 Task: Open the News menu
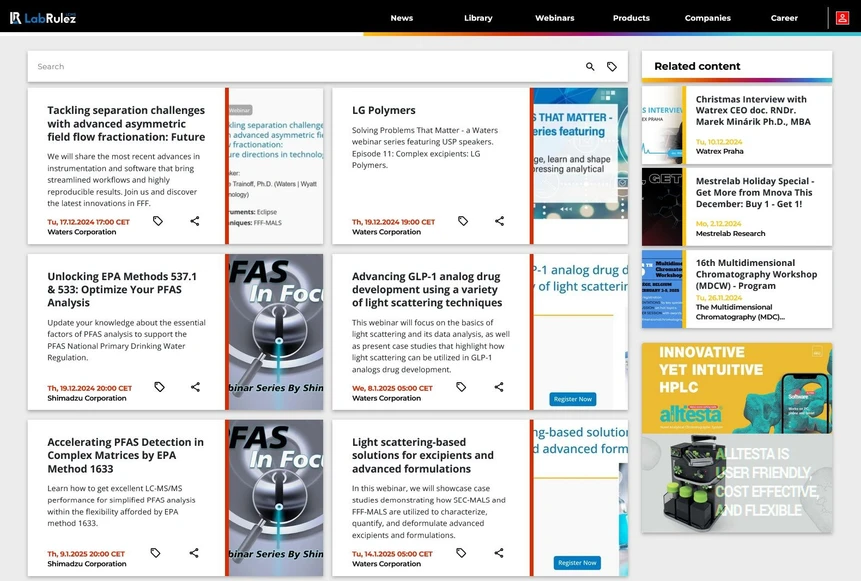pyautogui.click(x=401, y=18)
